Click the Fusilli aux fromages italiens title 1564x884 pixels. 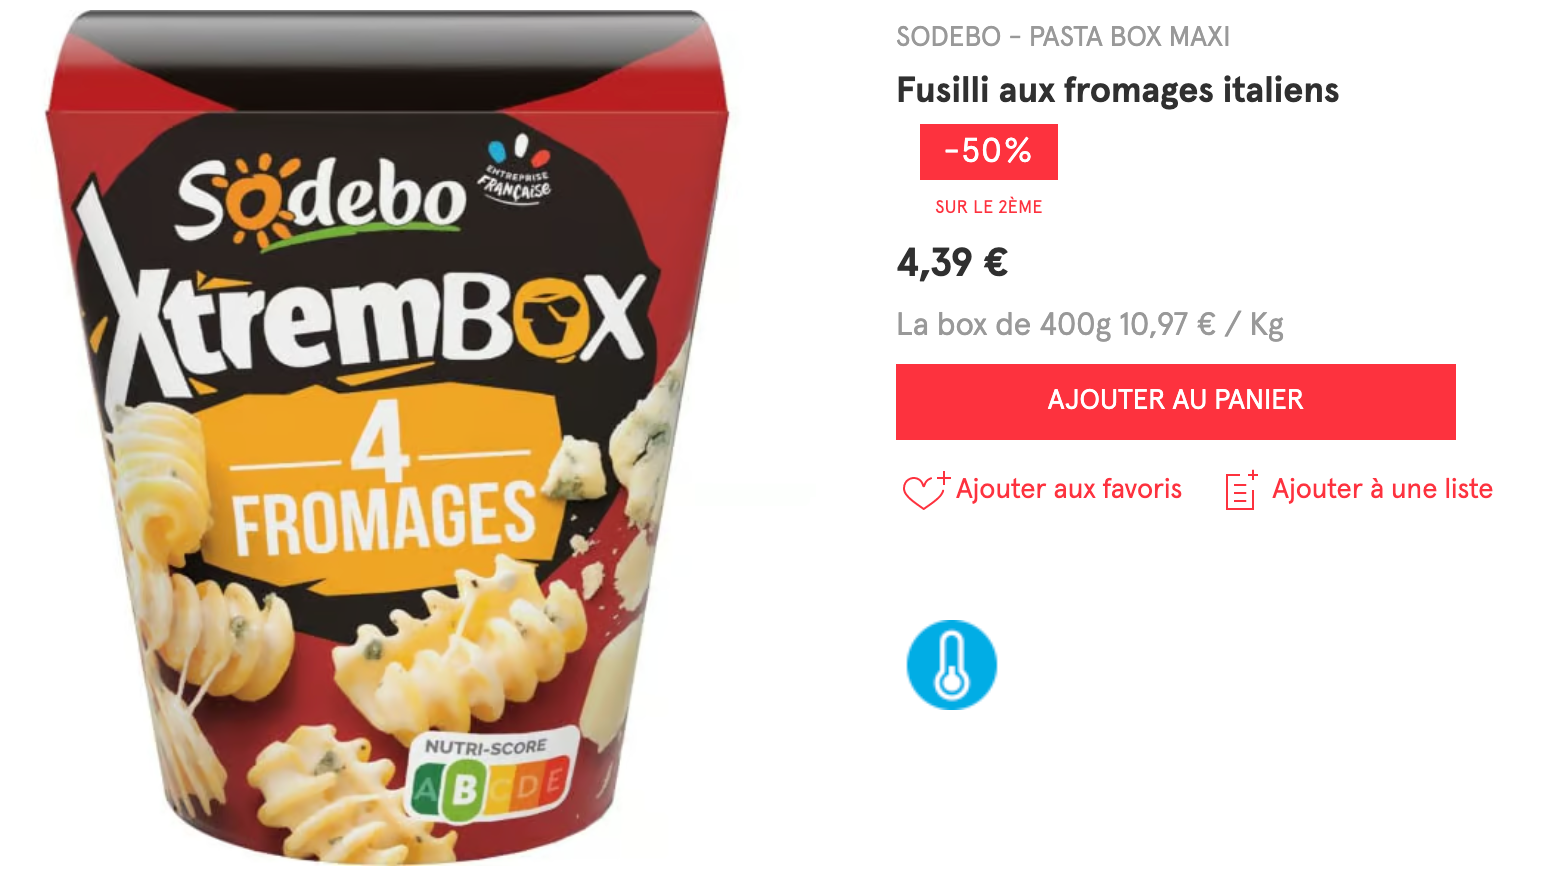point(1117,90)
